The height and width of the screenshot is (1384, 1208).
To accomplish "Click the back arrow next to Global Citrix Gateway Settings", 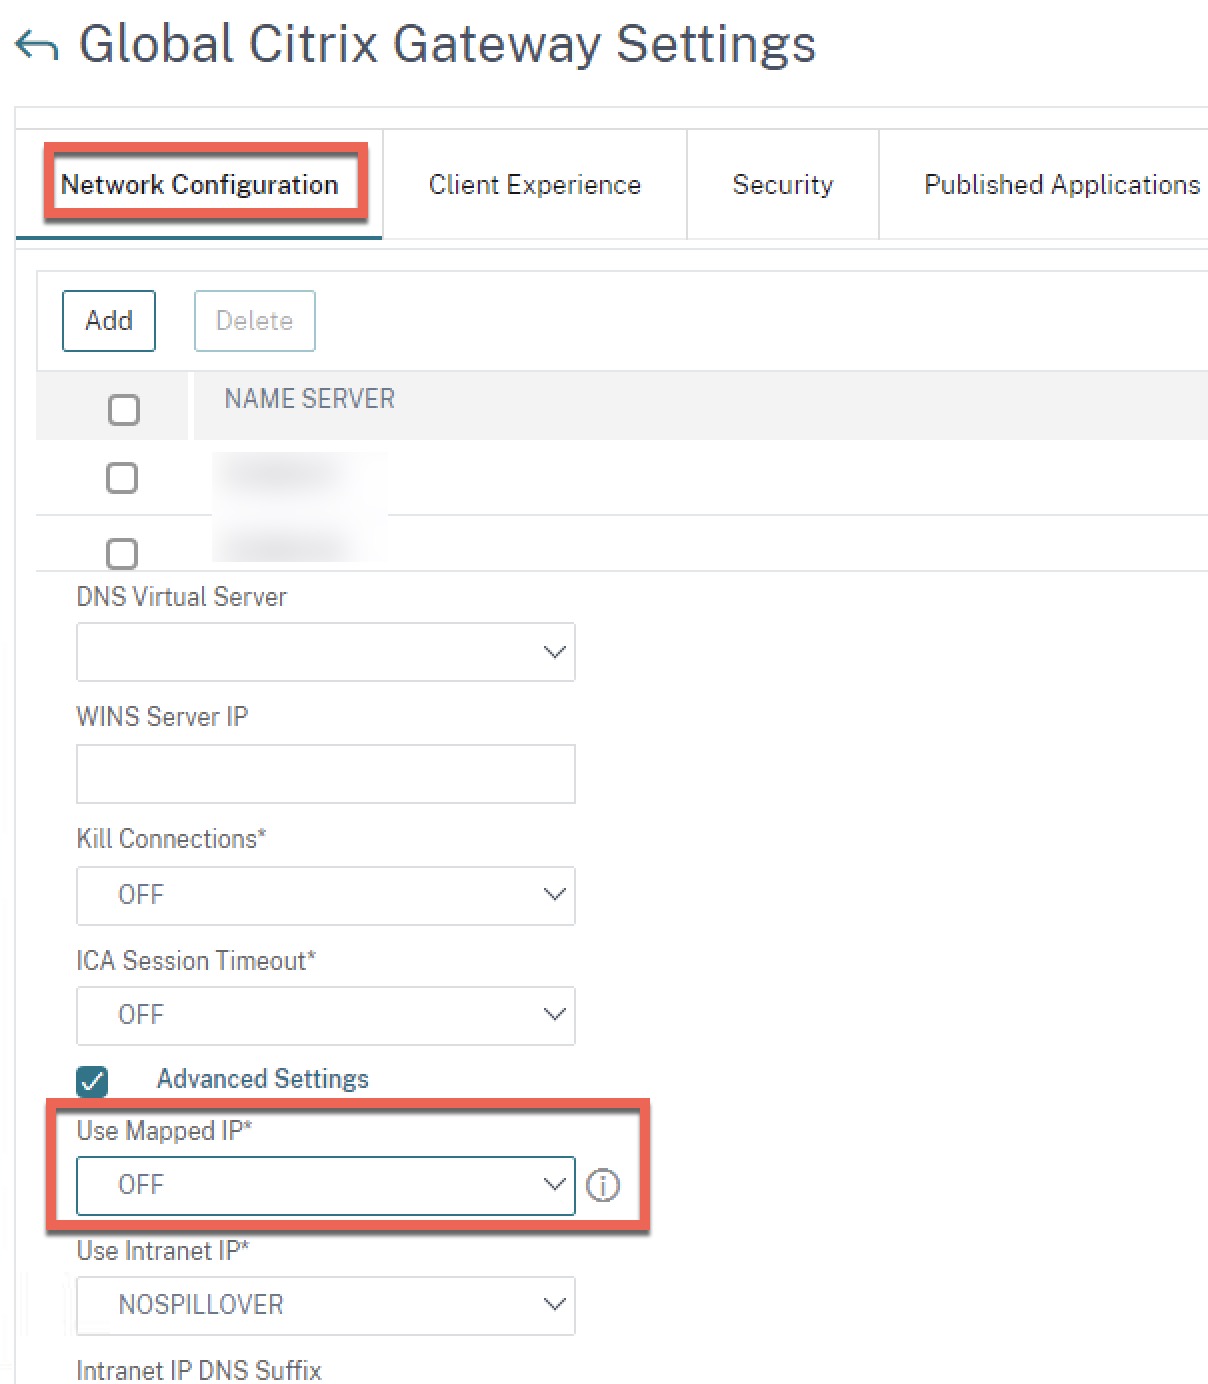I will (x=37, y=44).
